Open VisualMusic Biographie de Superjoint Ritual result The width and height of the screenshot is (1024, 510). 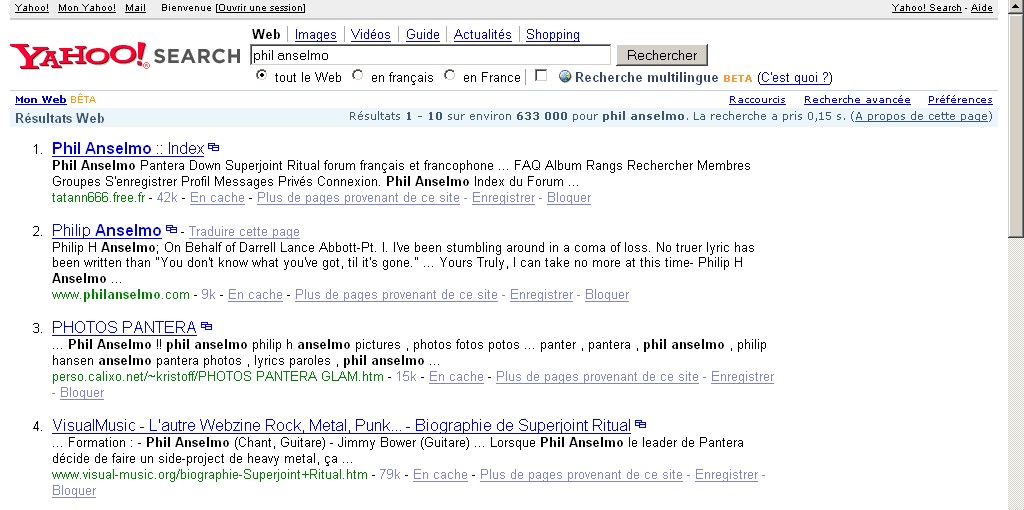[x=342, y=426]
